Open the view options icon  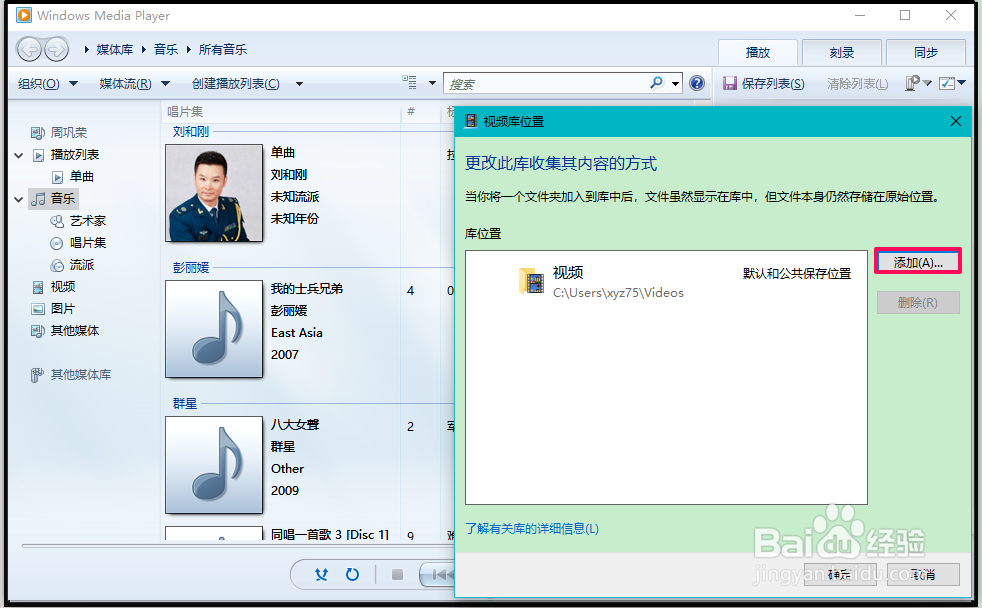[x=410, y=83]
